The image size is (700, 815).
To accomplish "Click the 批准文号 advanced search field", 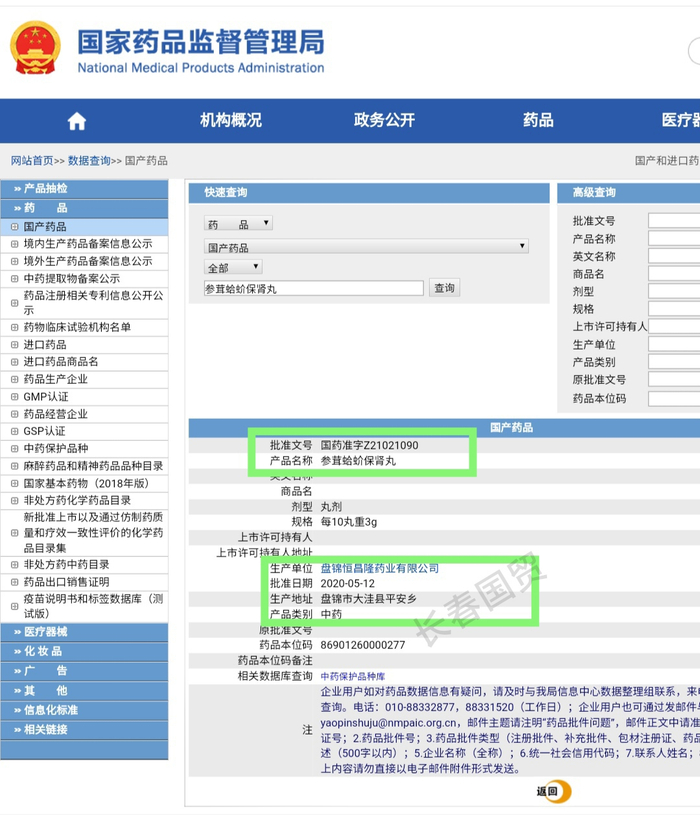I will (x=674, y=220).
